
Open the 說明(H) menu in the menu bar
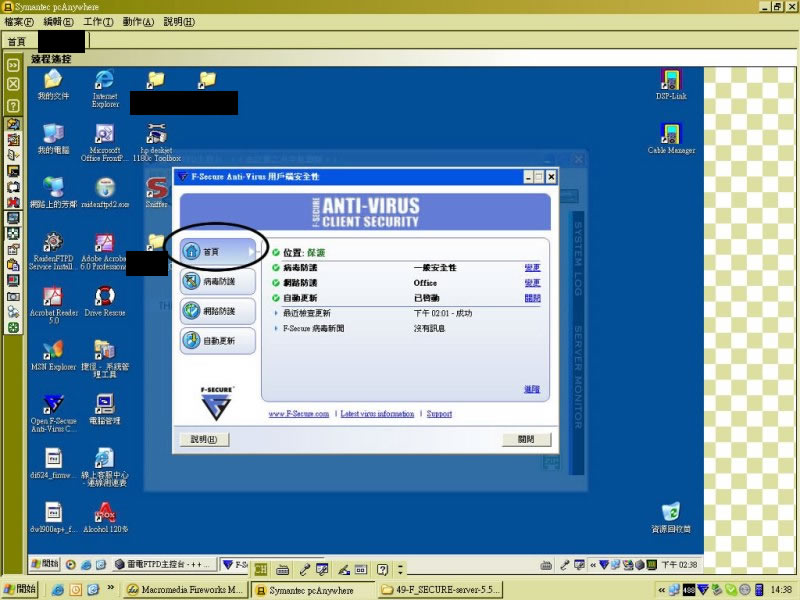point(179,22)
